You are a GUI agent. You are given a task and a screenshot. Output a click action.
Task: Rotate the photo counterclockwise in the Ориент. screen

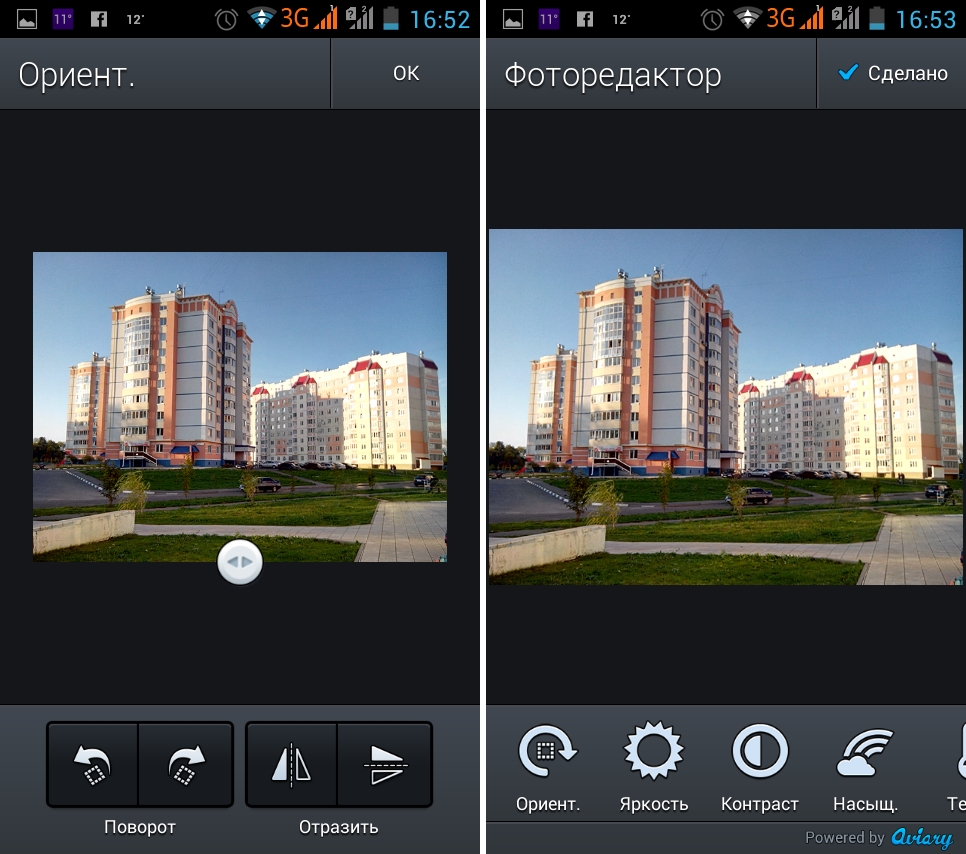(92, 764)
